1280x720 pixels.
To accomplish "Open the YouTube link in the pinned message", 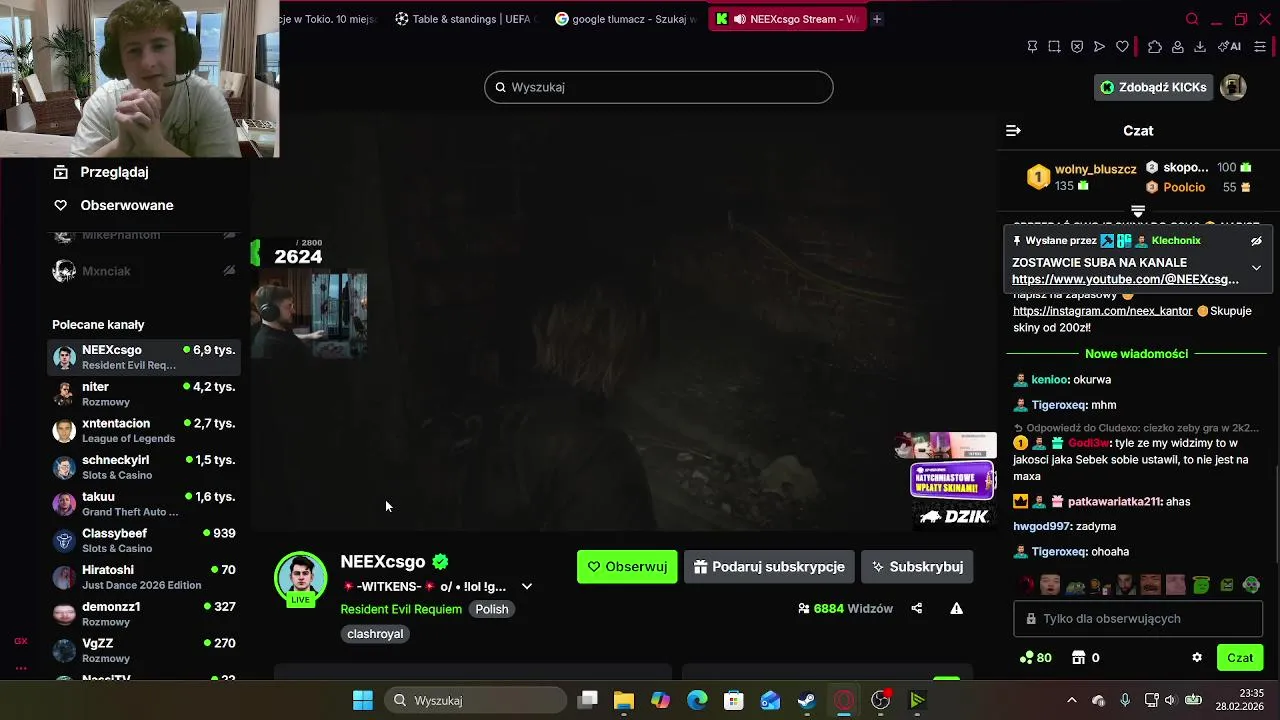I will click(x=1125, y=280).
